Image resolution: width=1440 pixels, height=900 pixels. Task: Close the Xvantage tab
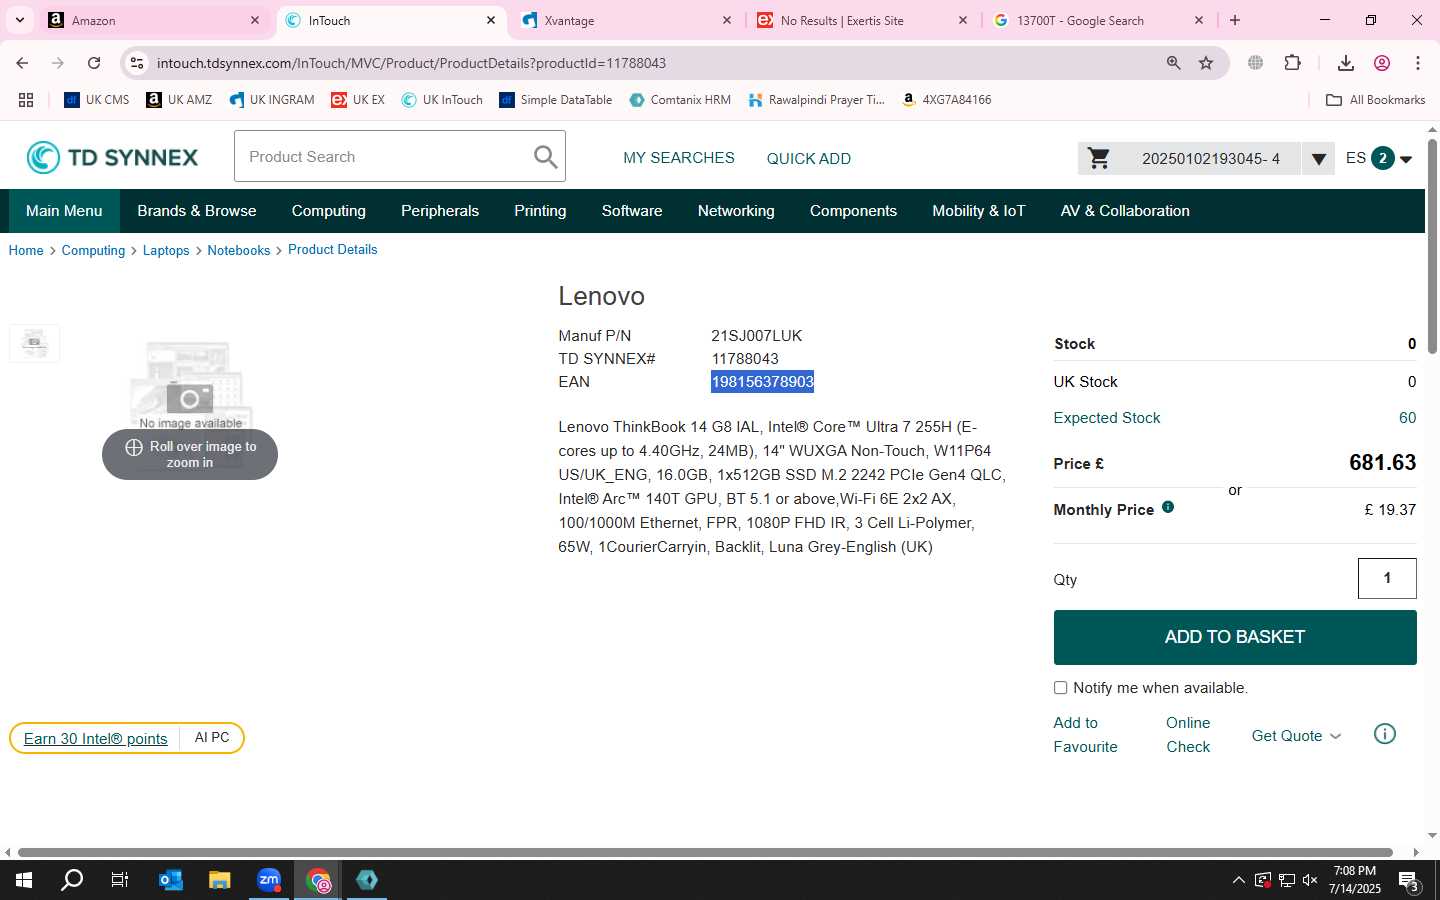(727, 20)
